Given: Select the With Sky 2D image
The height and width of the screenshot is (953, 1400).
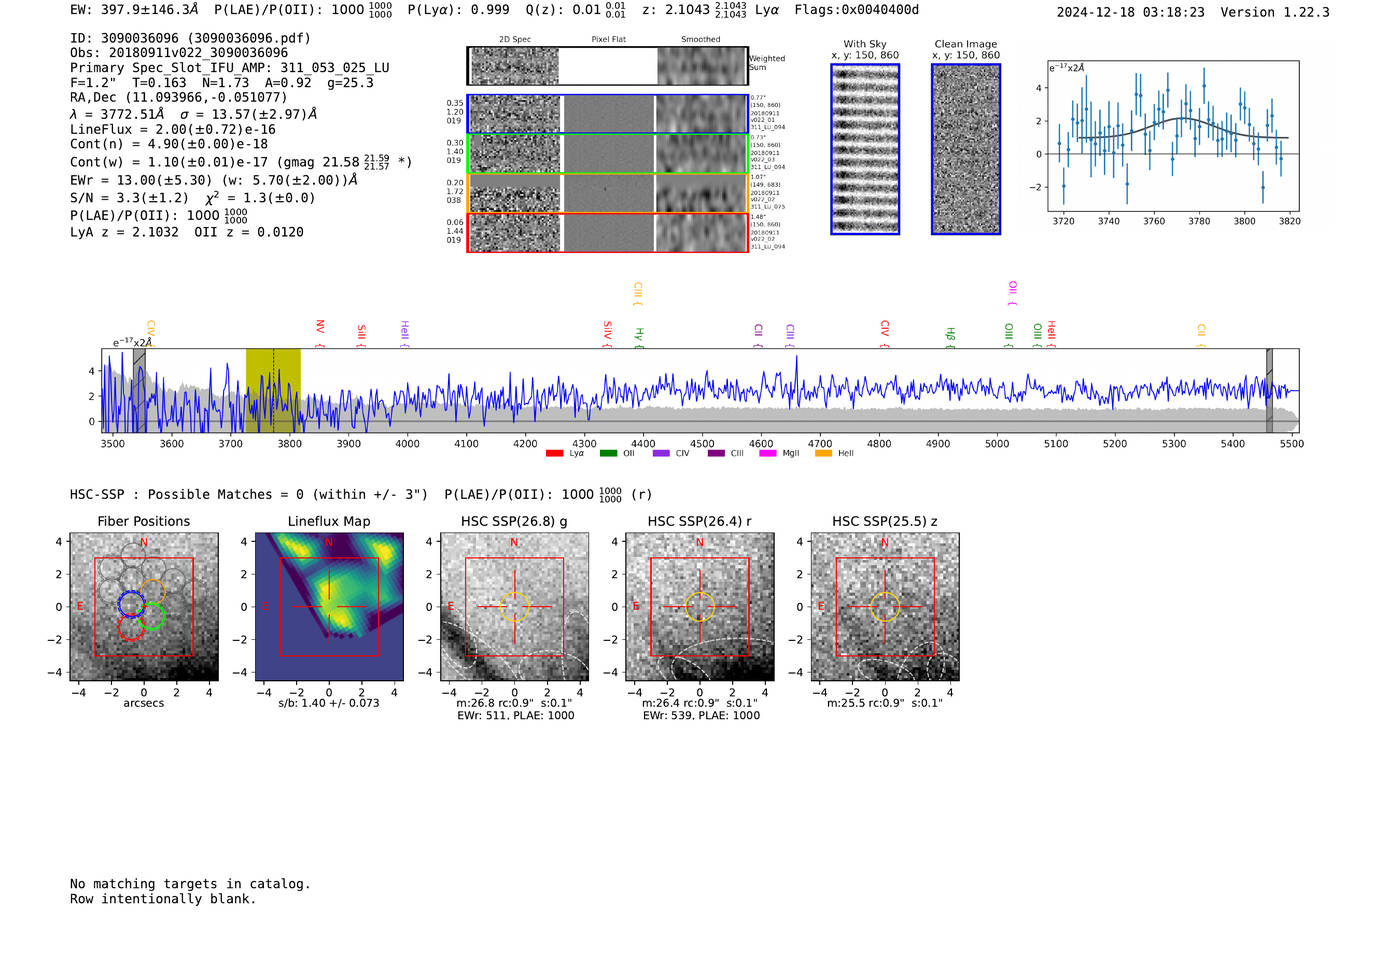Looking at the screenshot, I should pos(865,149).
